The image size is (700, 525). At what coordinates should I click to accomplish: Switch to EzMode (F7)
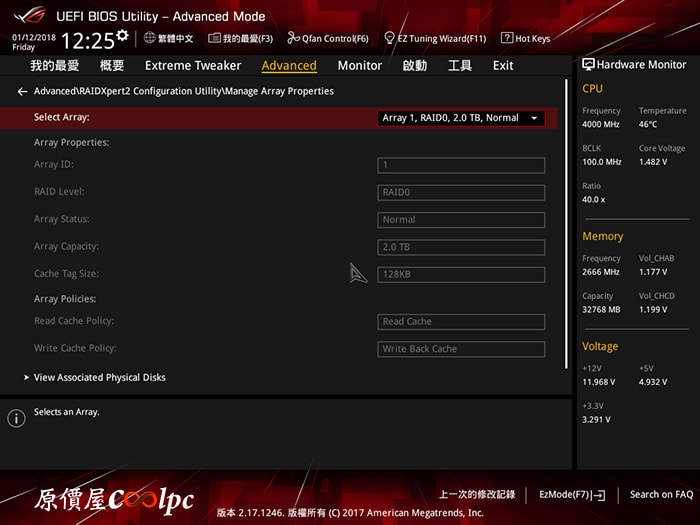click(x=572, y=495)
